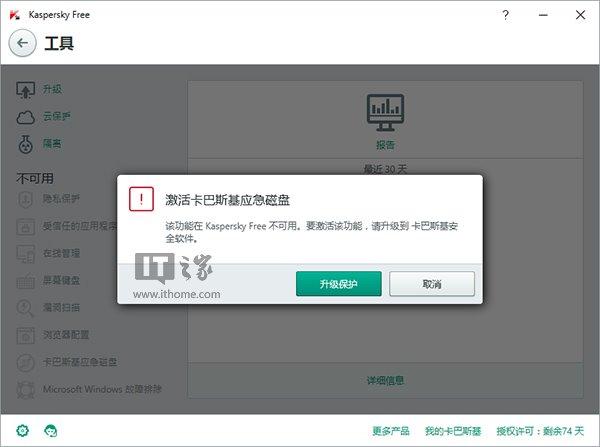Click the 取消 button in the dialog
This screenshot has height=447, width=600.
tap(432, 284)
